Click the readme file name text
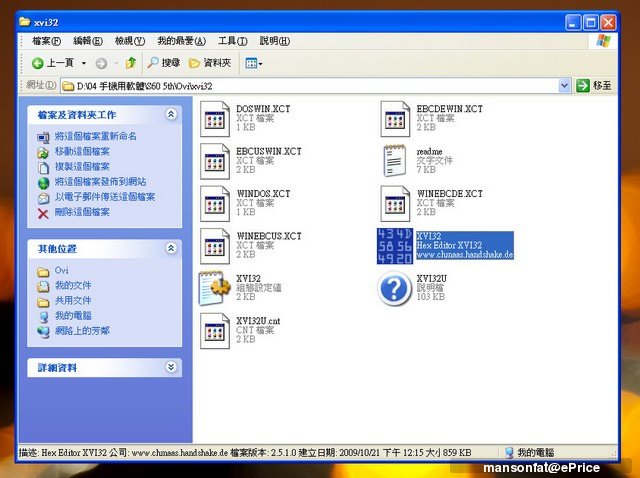Viewport: 640px width, 478px height. [429, 151]
